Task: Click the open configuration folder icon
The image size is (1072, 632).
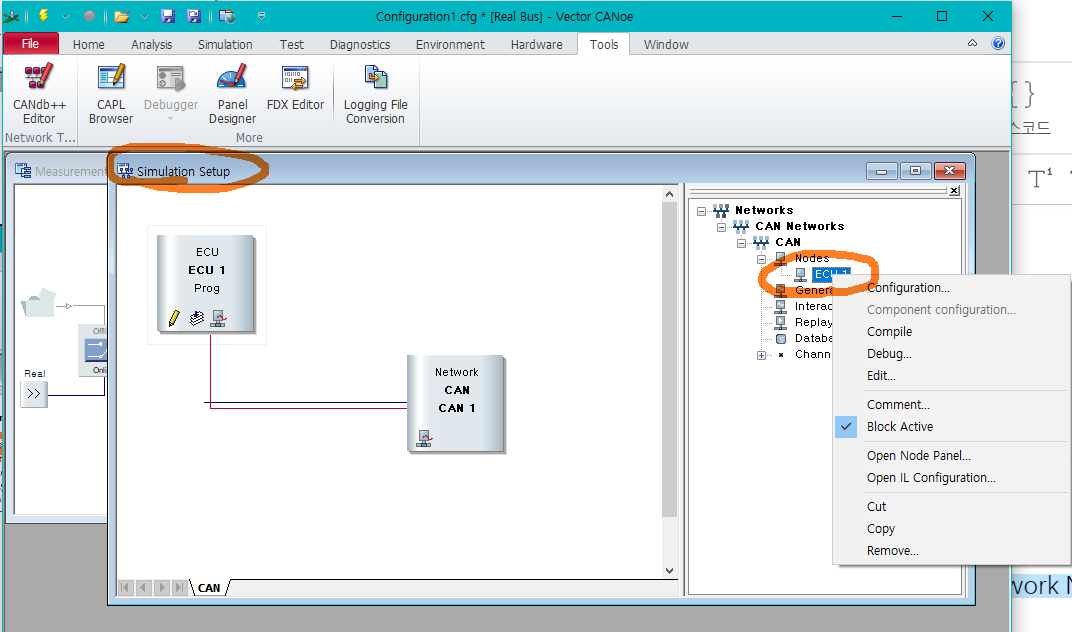Action: [122, 16]
